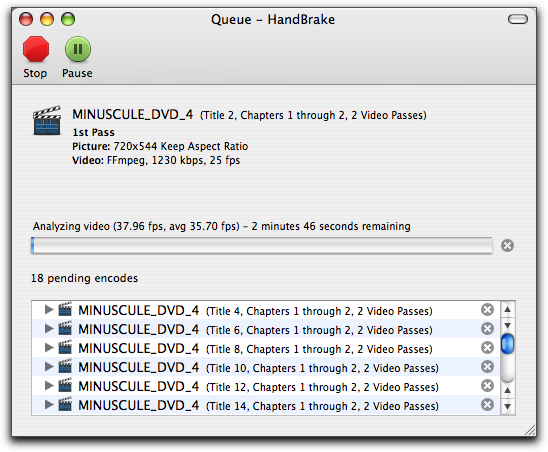Viewport: 548px width, 452px height.
Task: Click the blue scrollbar thumb in queue list
Action: (x=507, y=344)
